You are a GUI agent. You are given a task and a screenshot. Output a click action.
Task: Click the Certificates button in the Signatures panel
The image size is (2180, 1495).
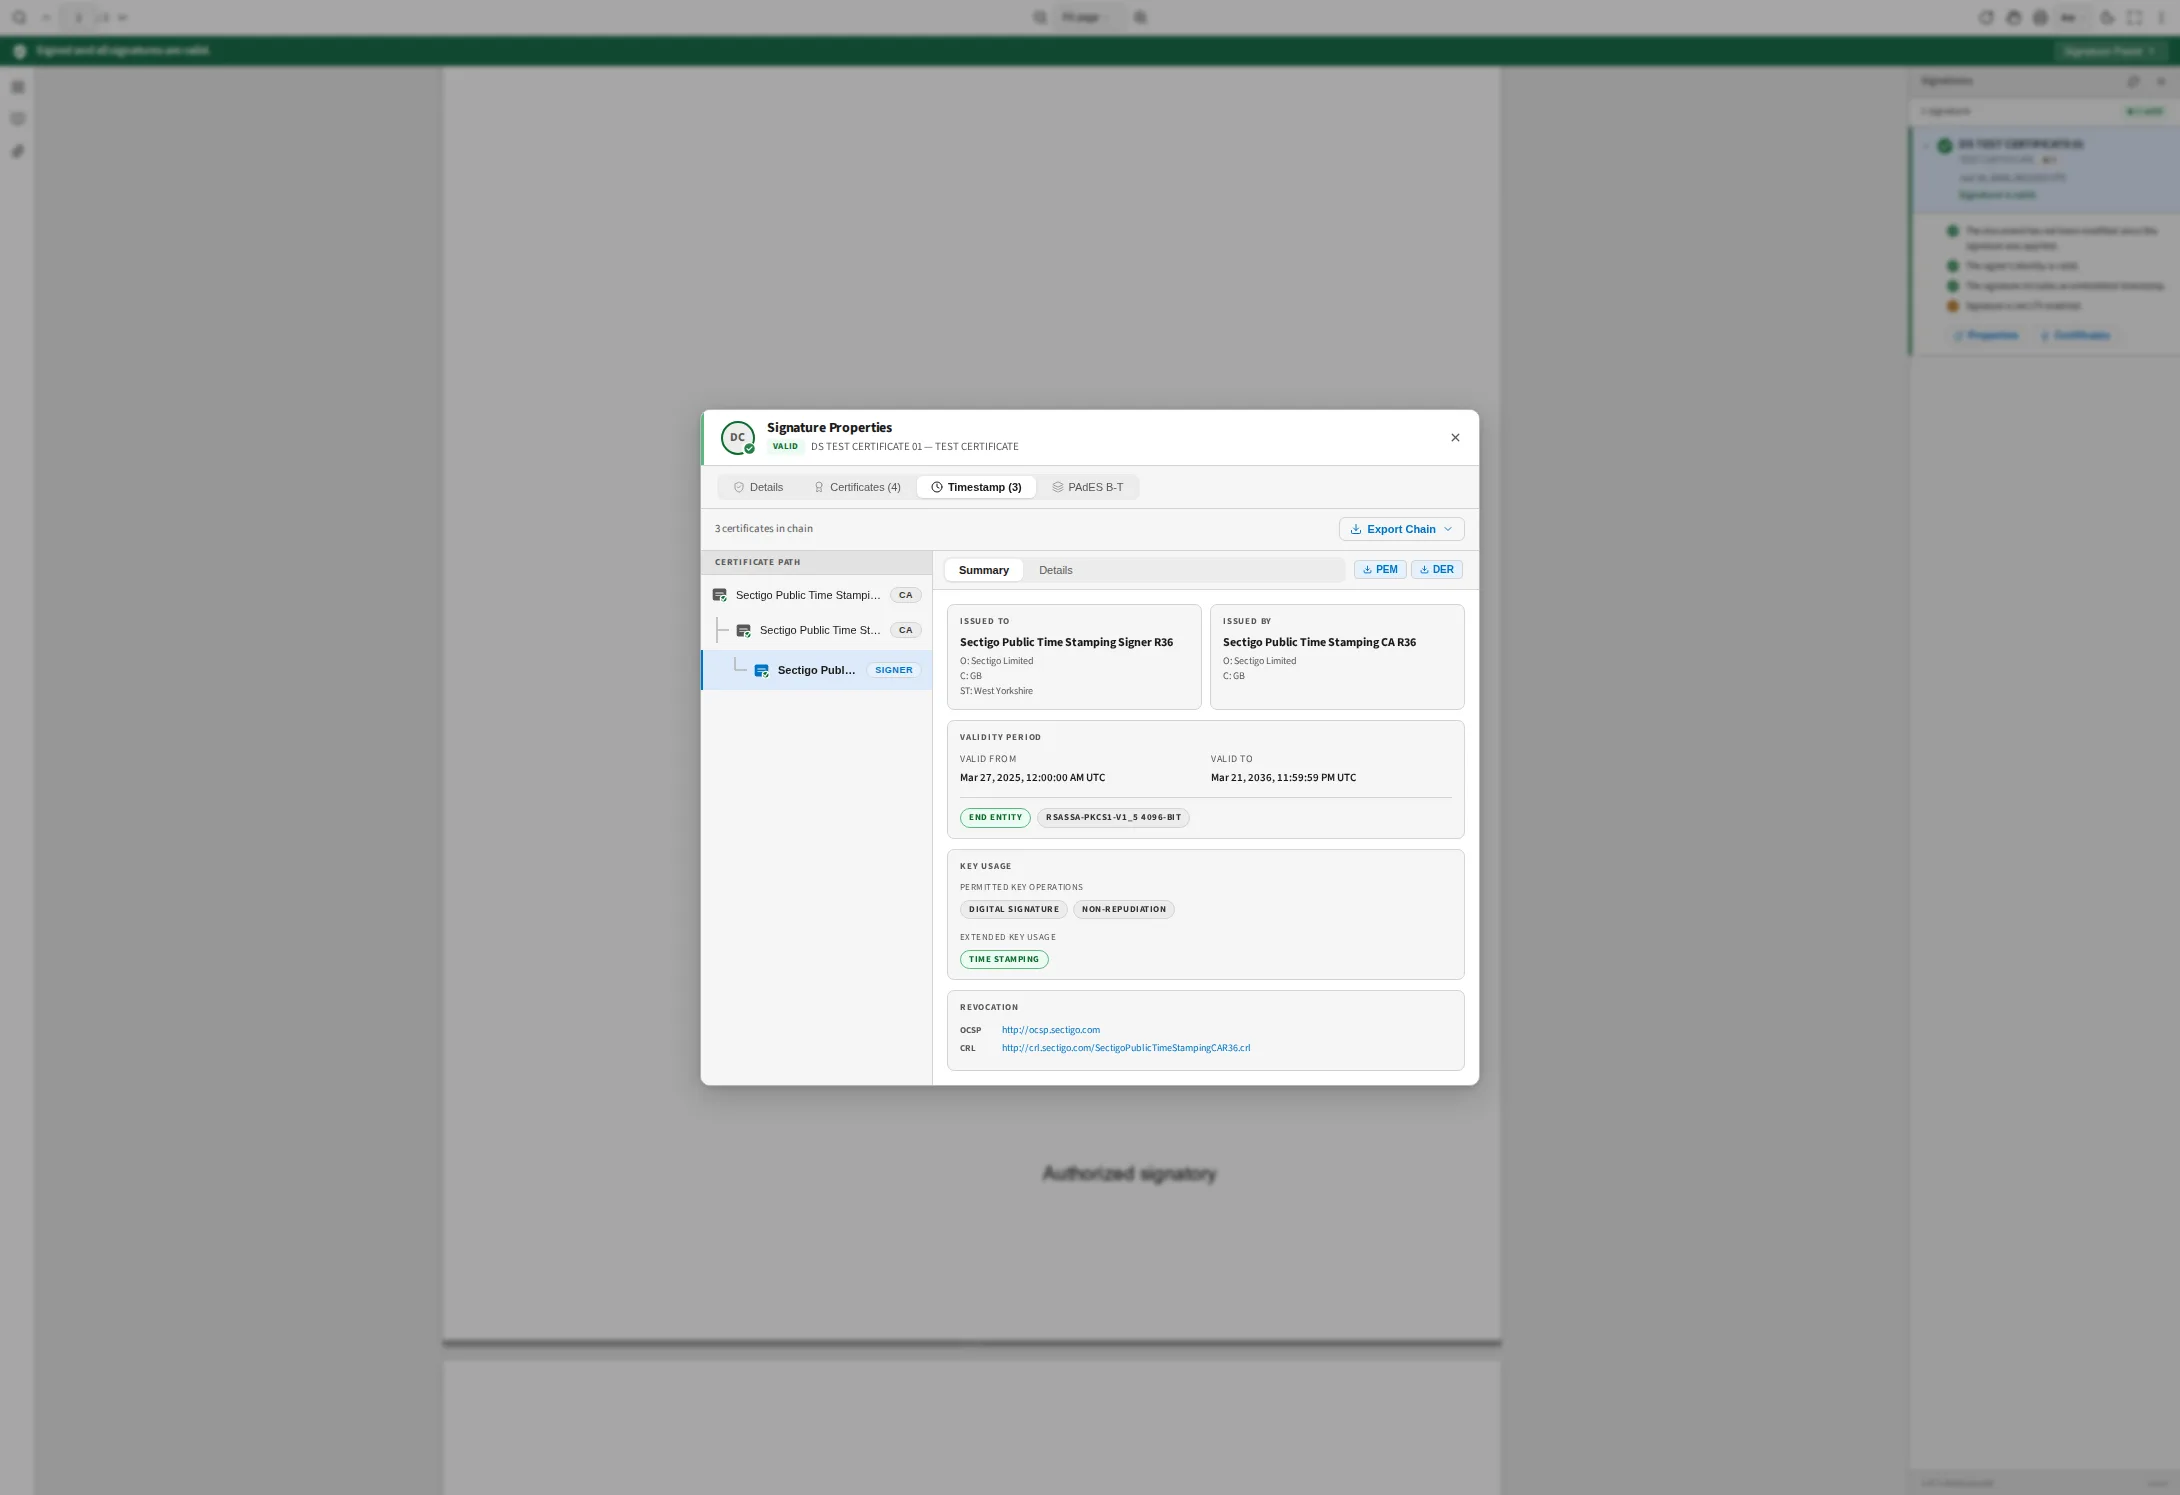(x=2075, y=335)
